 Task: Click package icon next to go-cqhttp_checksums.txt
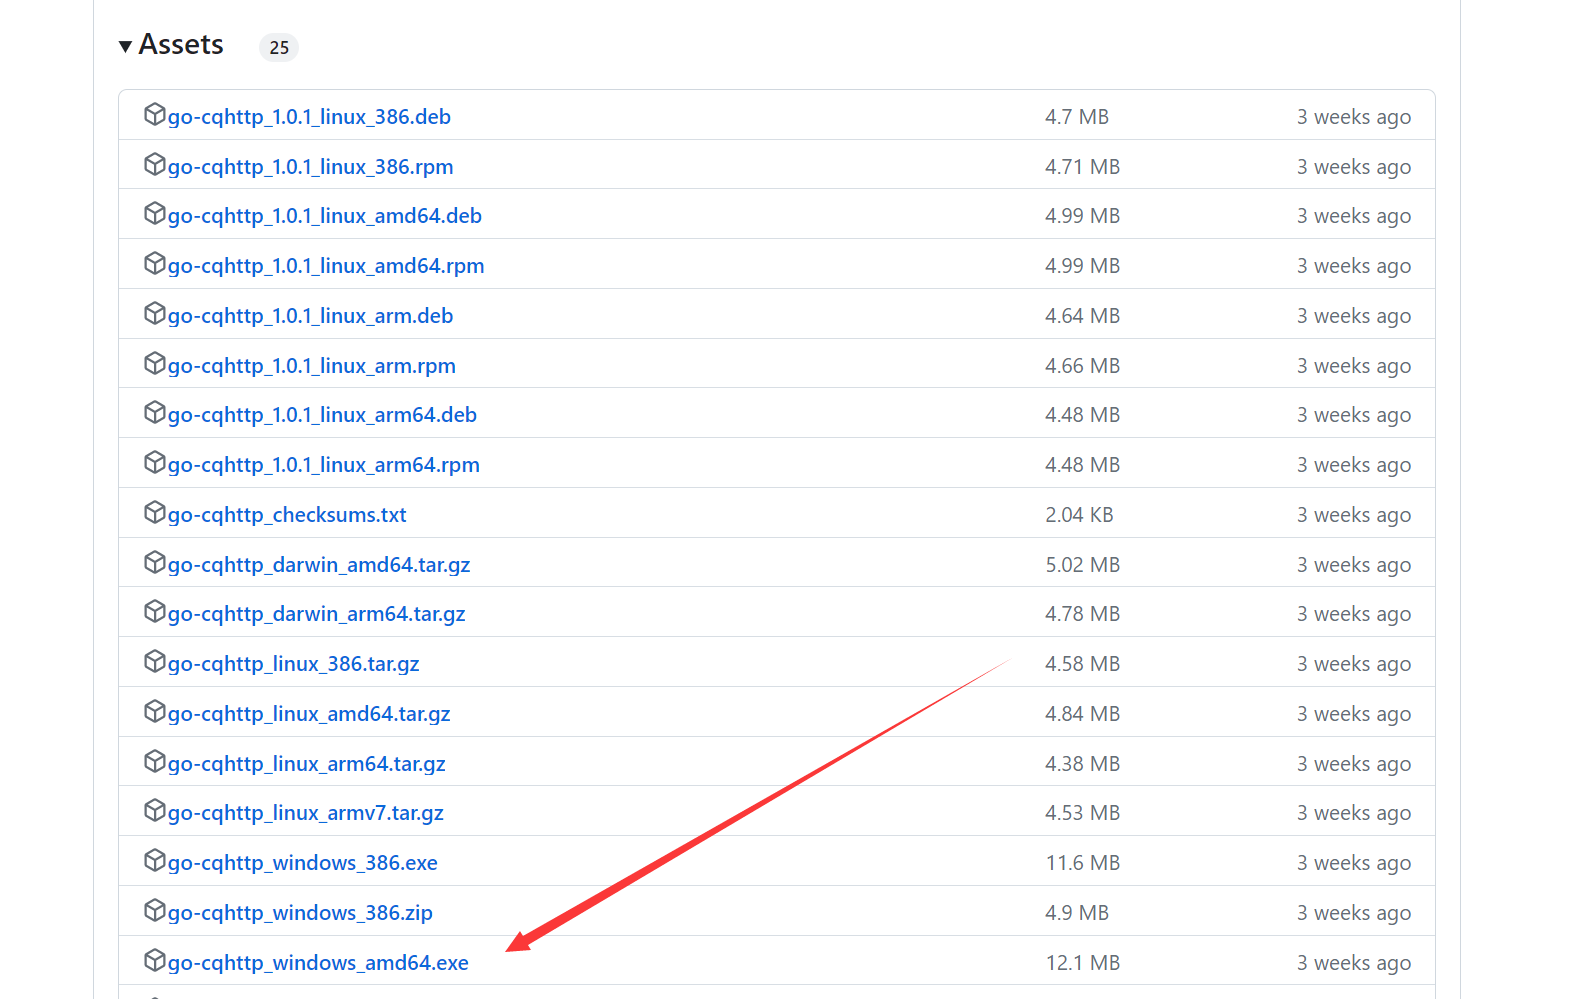click(154, 512)
